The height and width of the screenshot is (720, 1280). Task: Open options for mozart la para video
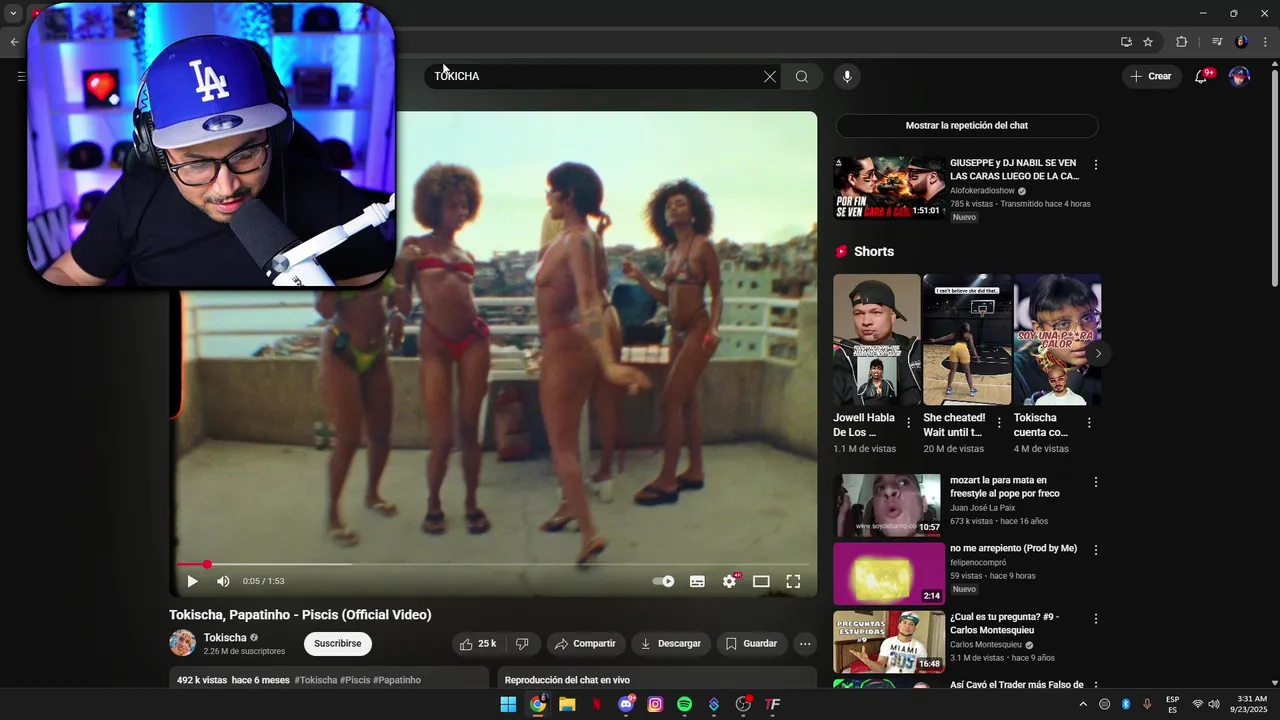coord(1096,482)
